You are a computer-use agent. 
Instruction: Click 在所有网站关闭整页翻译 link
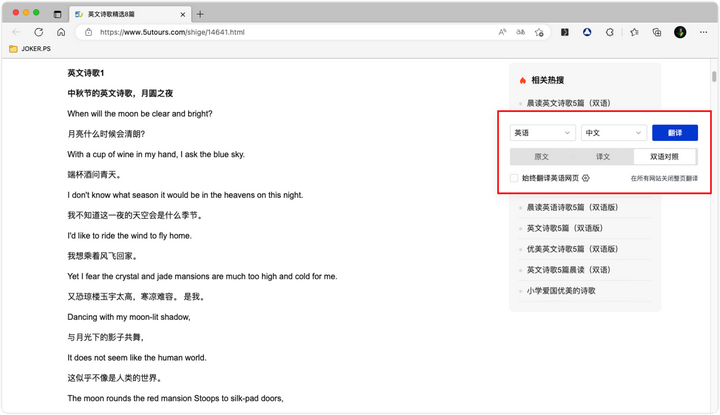(664, 178)
